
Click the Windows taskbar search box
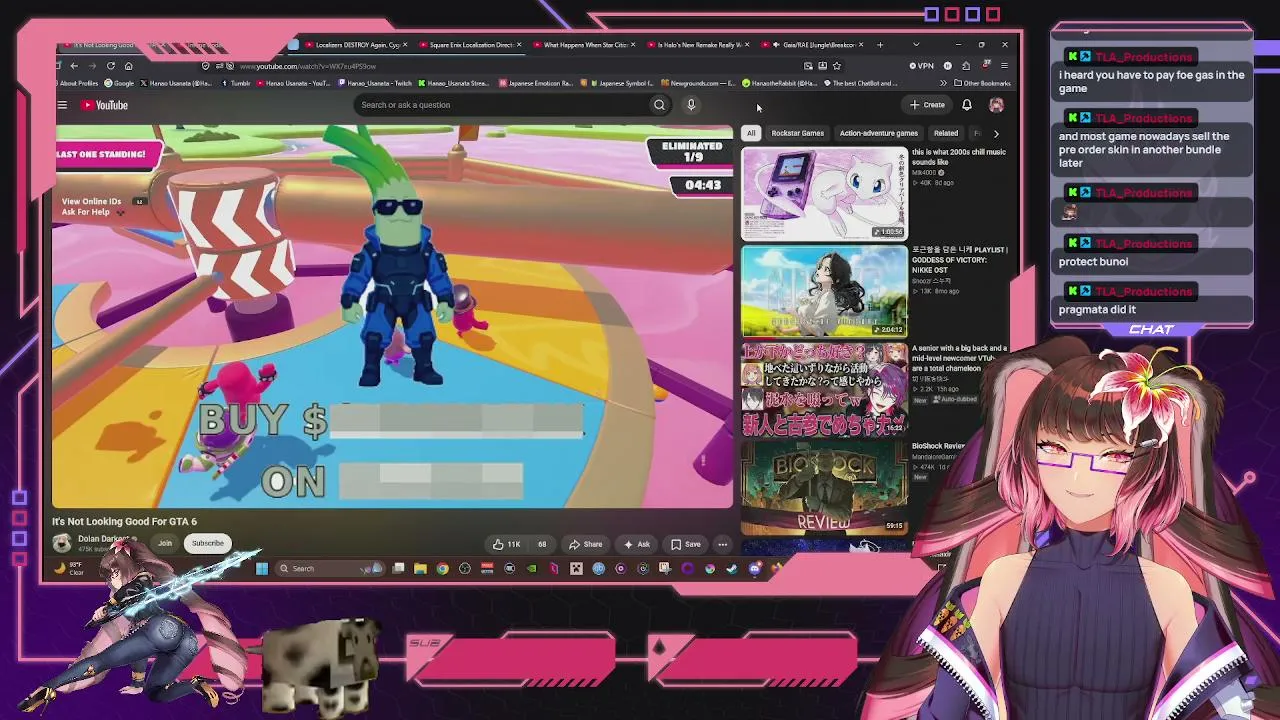click(x=330, y=569)
